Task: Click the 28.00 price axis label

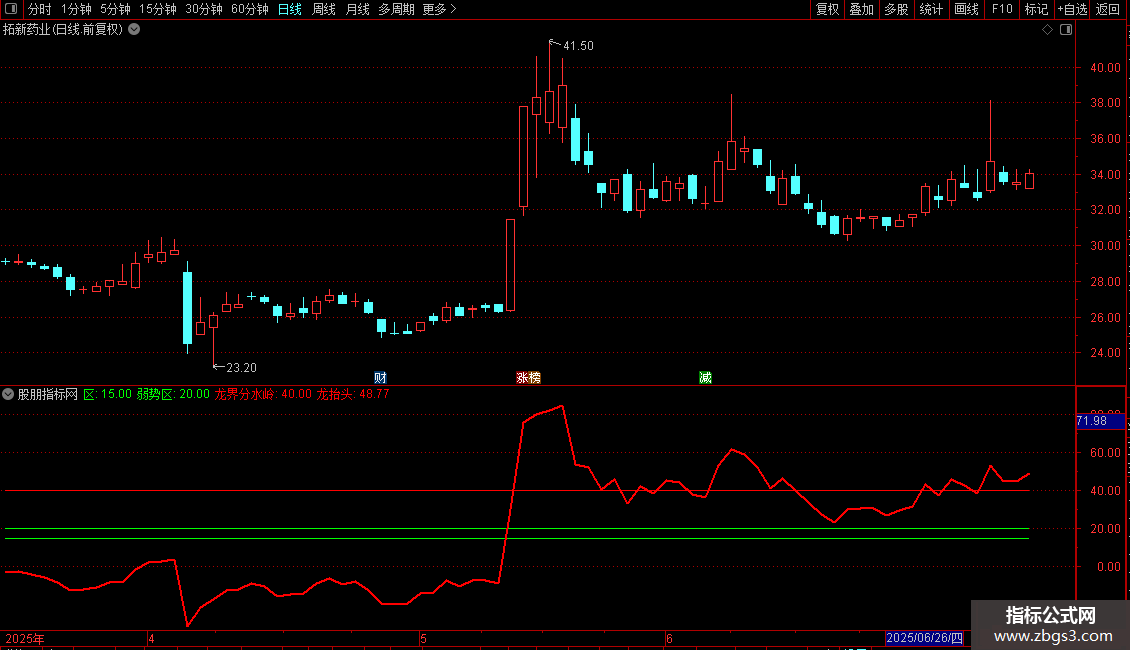Action: [x=1105, y=282]
